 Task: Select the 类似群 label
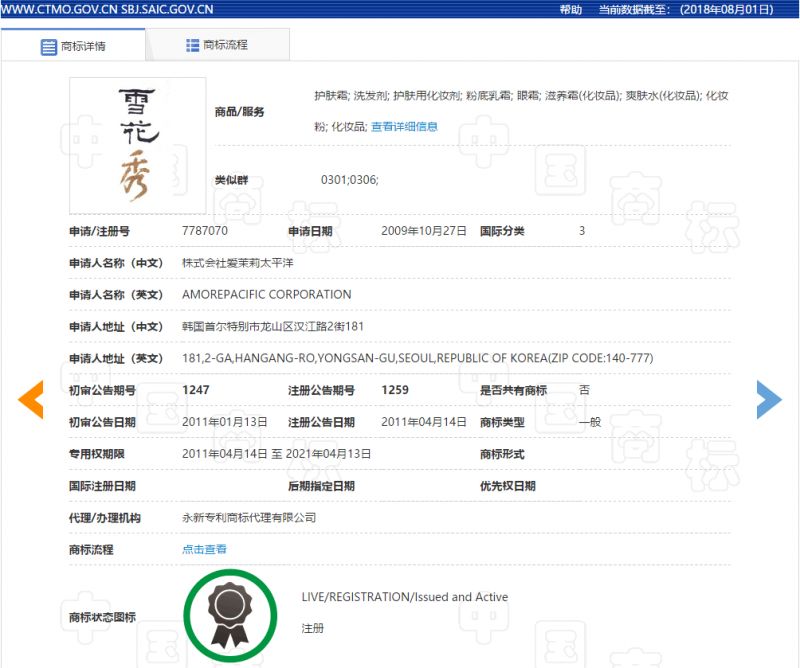[x=231, y=180]
